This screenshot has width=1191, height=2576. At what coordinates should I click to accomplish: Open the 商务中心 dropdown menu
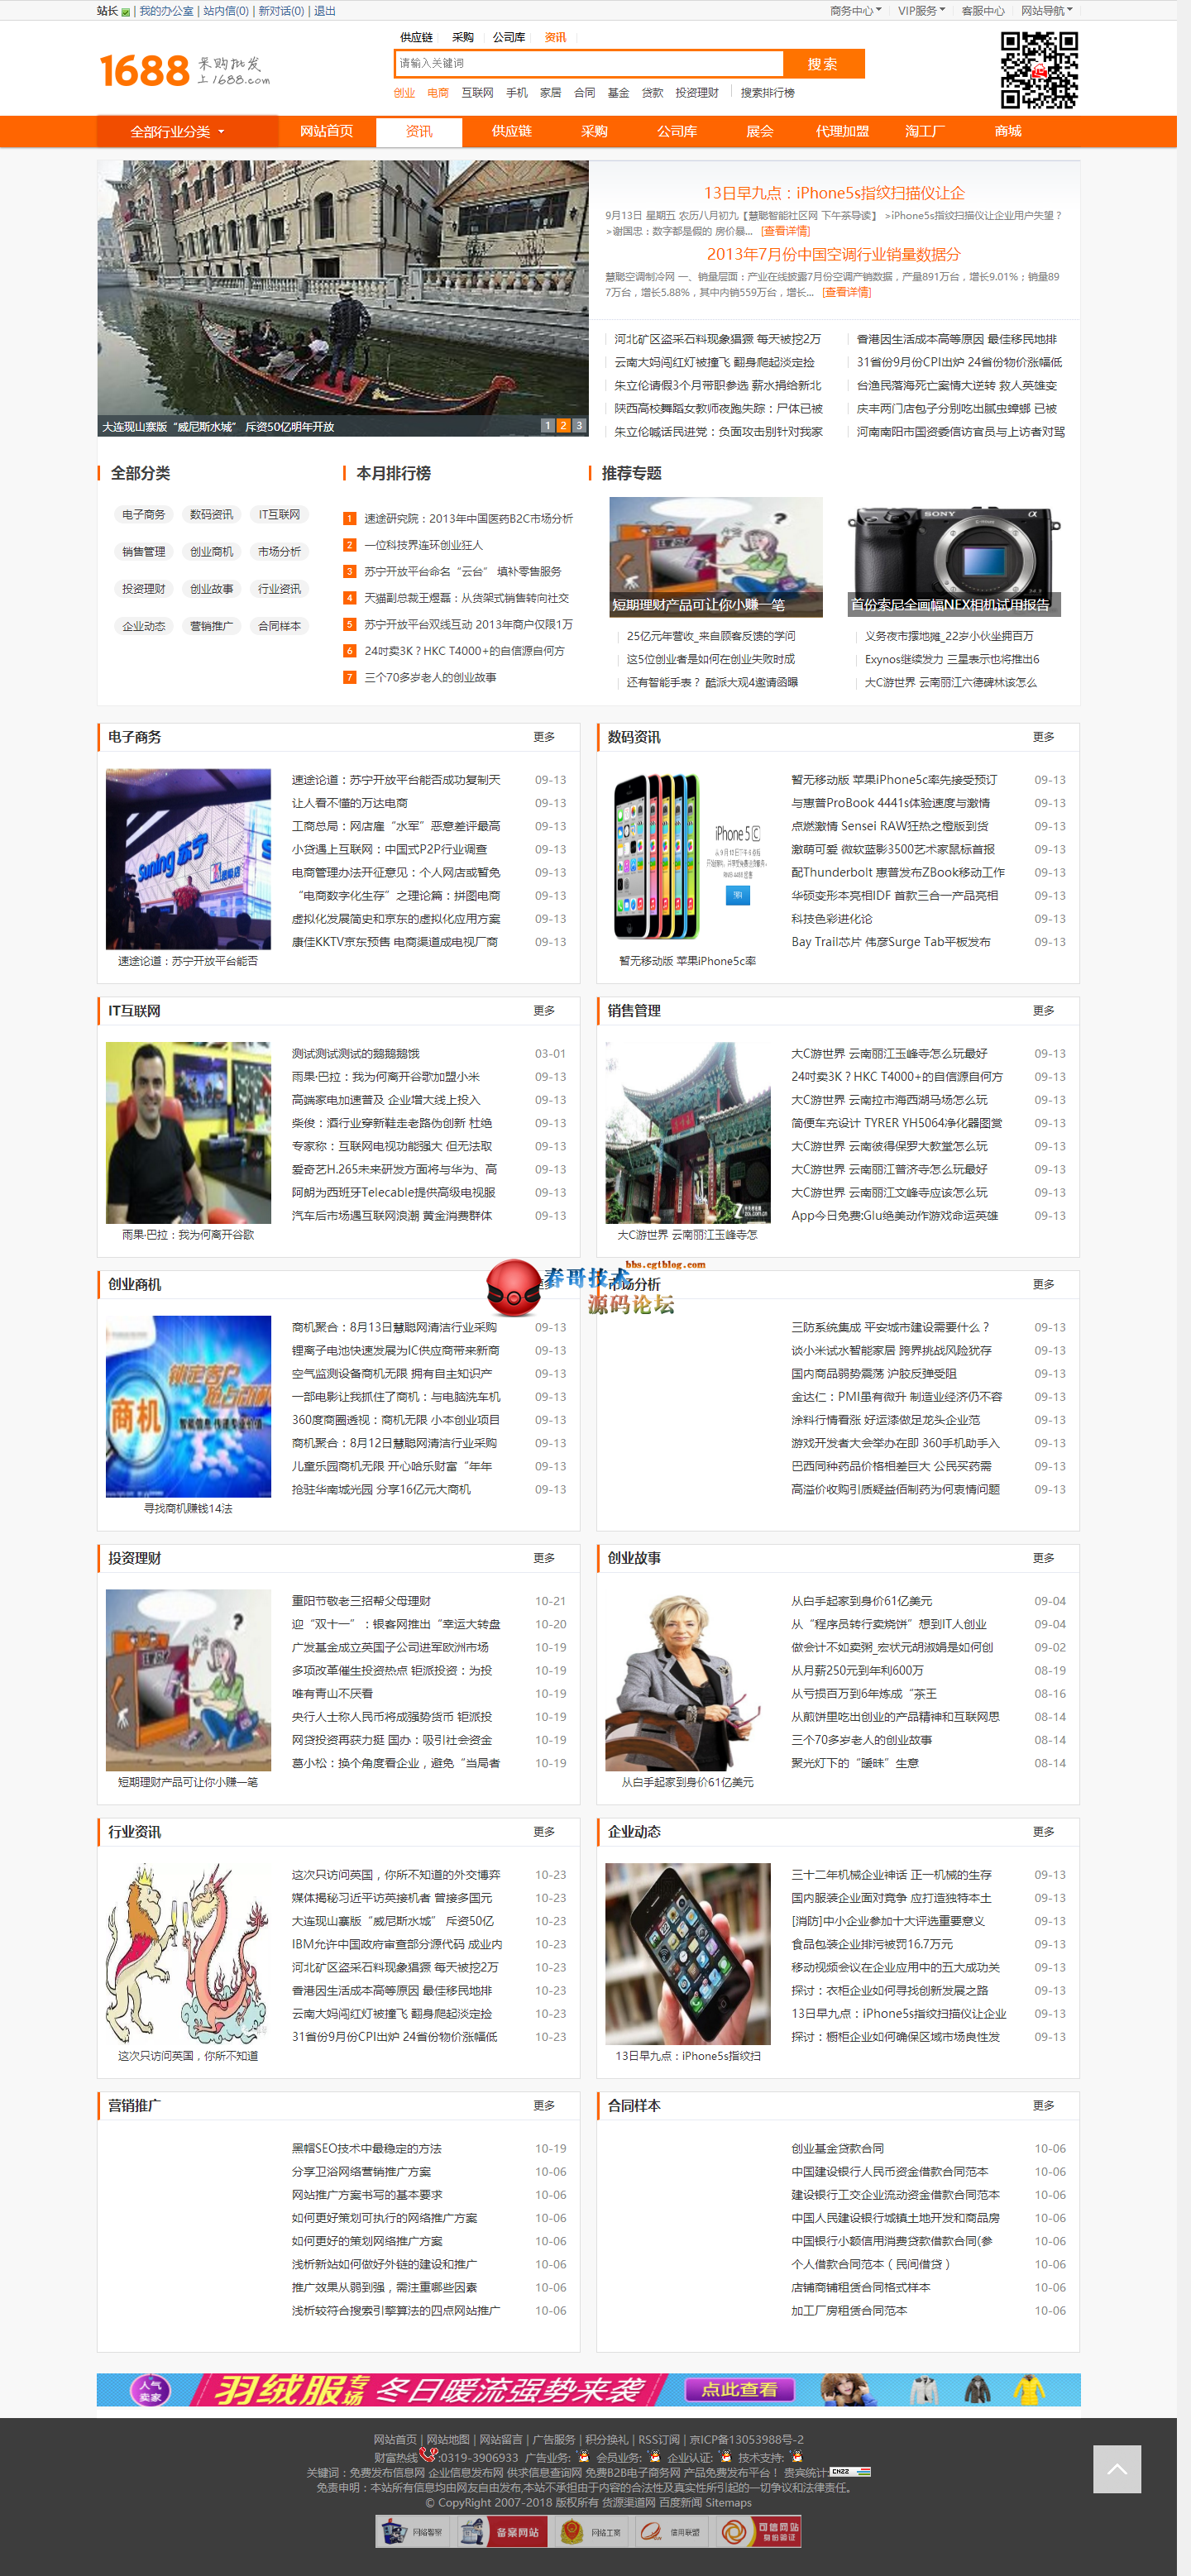point(855,11)
